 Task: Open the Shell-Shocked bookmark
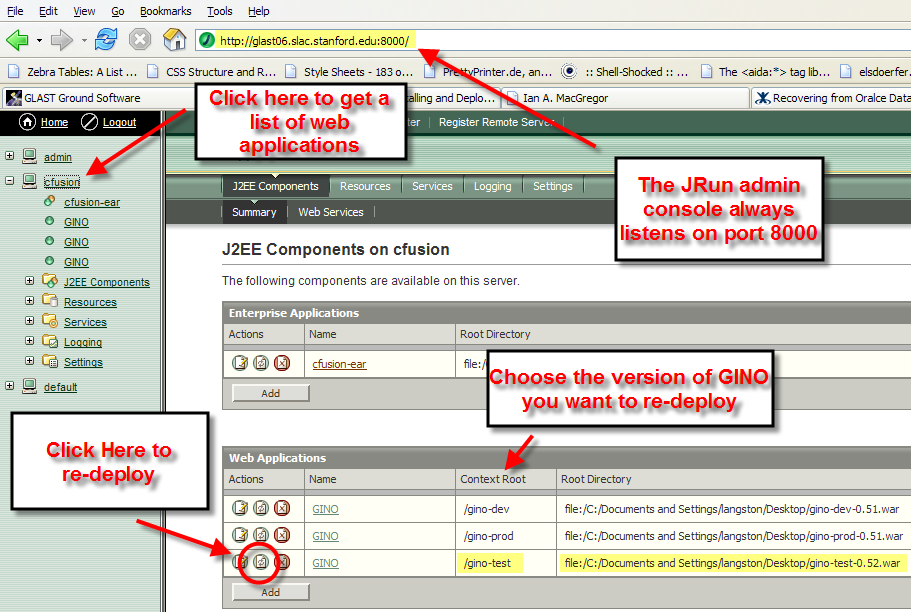pyautogui.click(x=626, y=71)
